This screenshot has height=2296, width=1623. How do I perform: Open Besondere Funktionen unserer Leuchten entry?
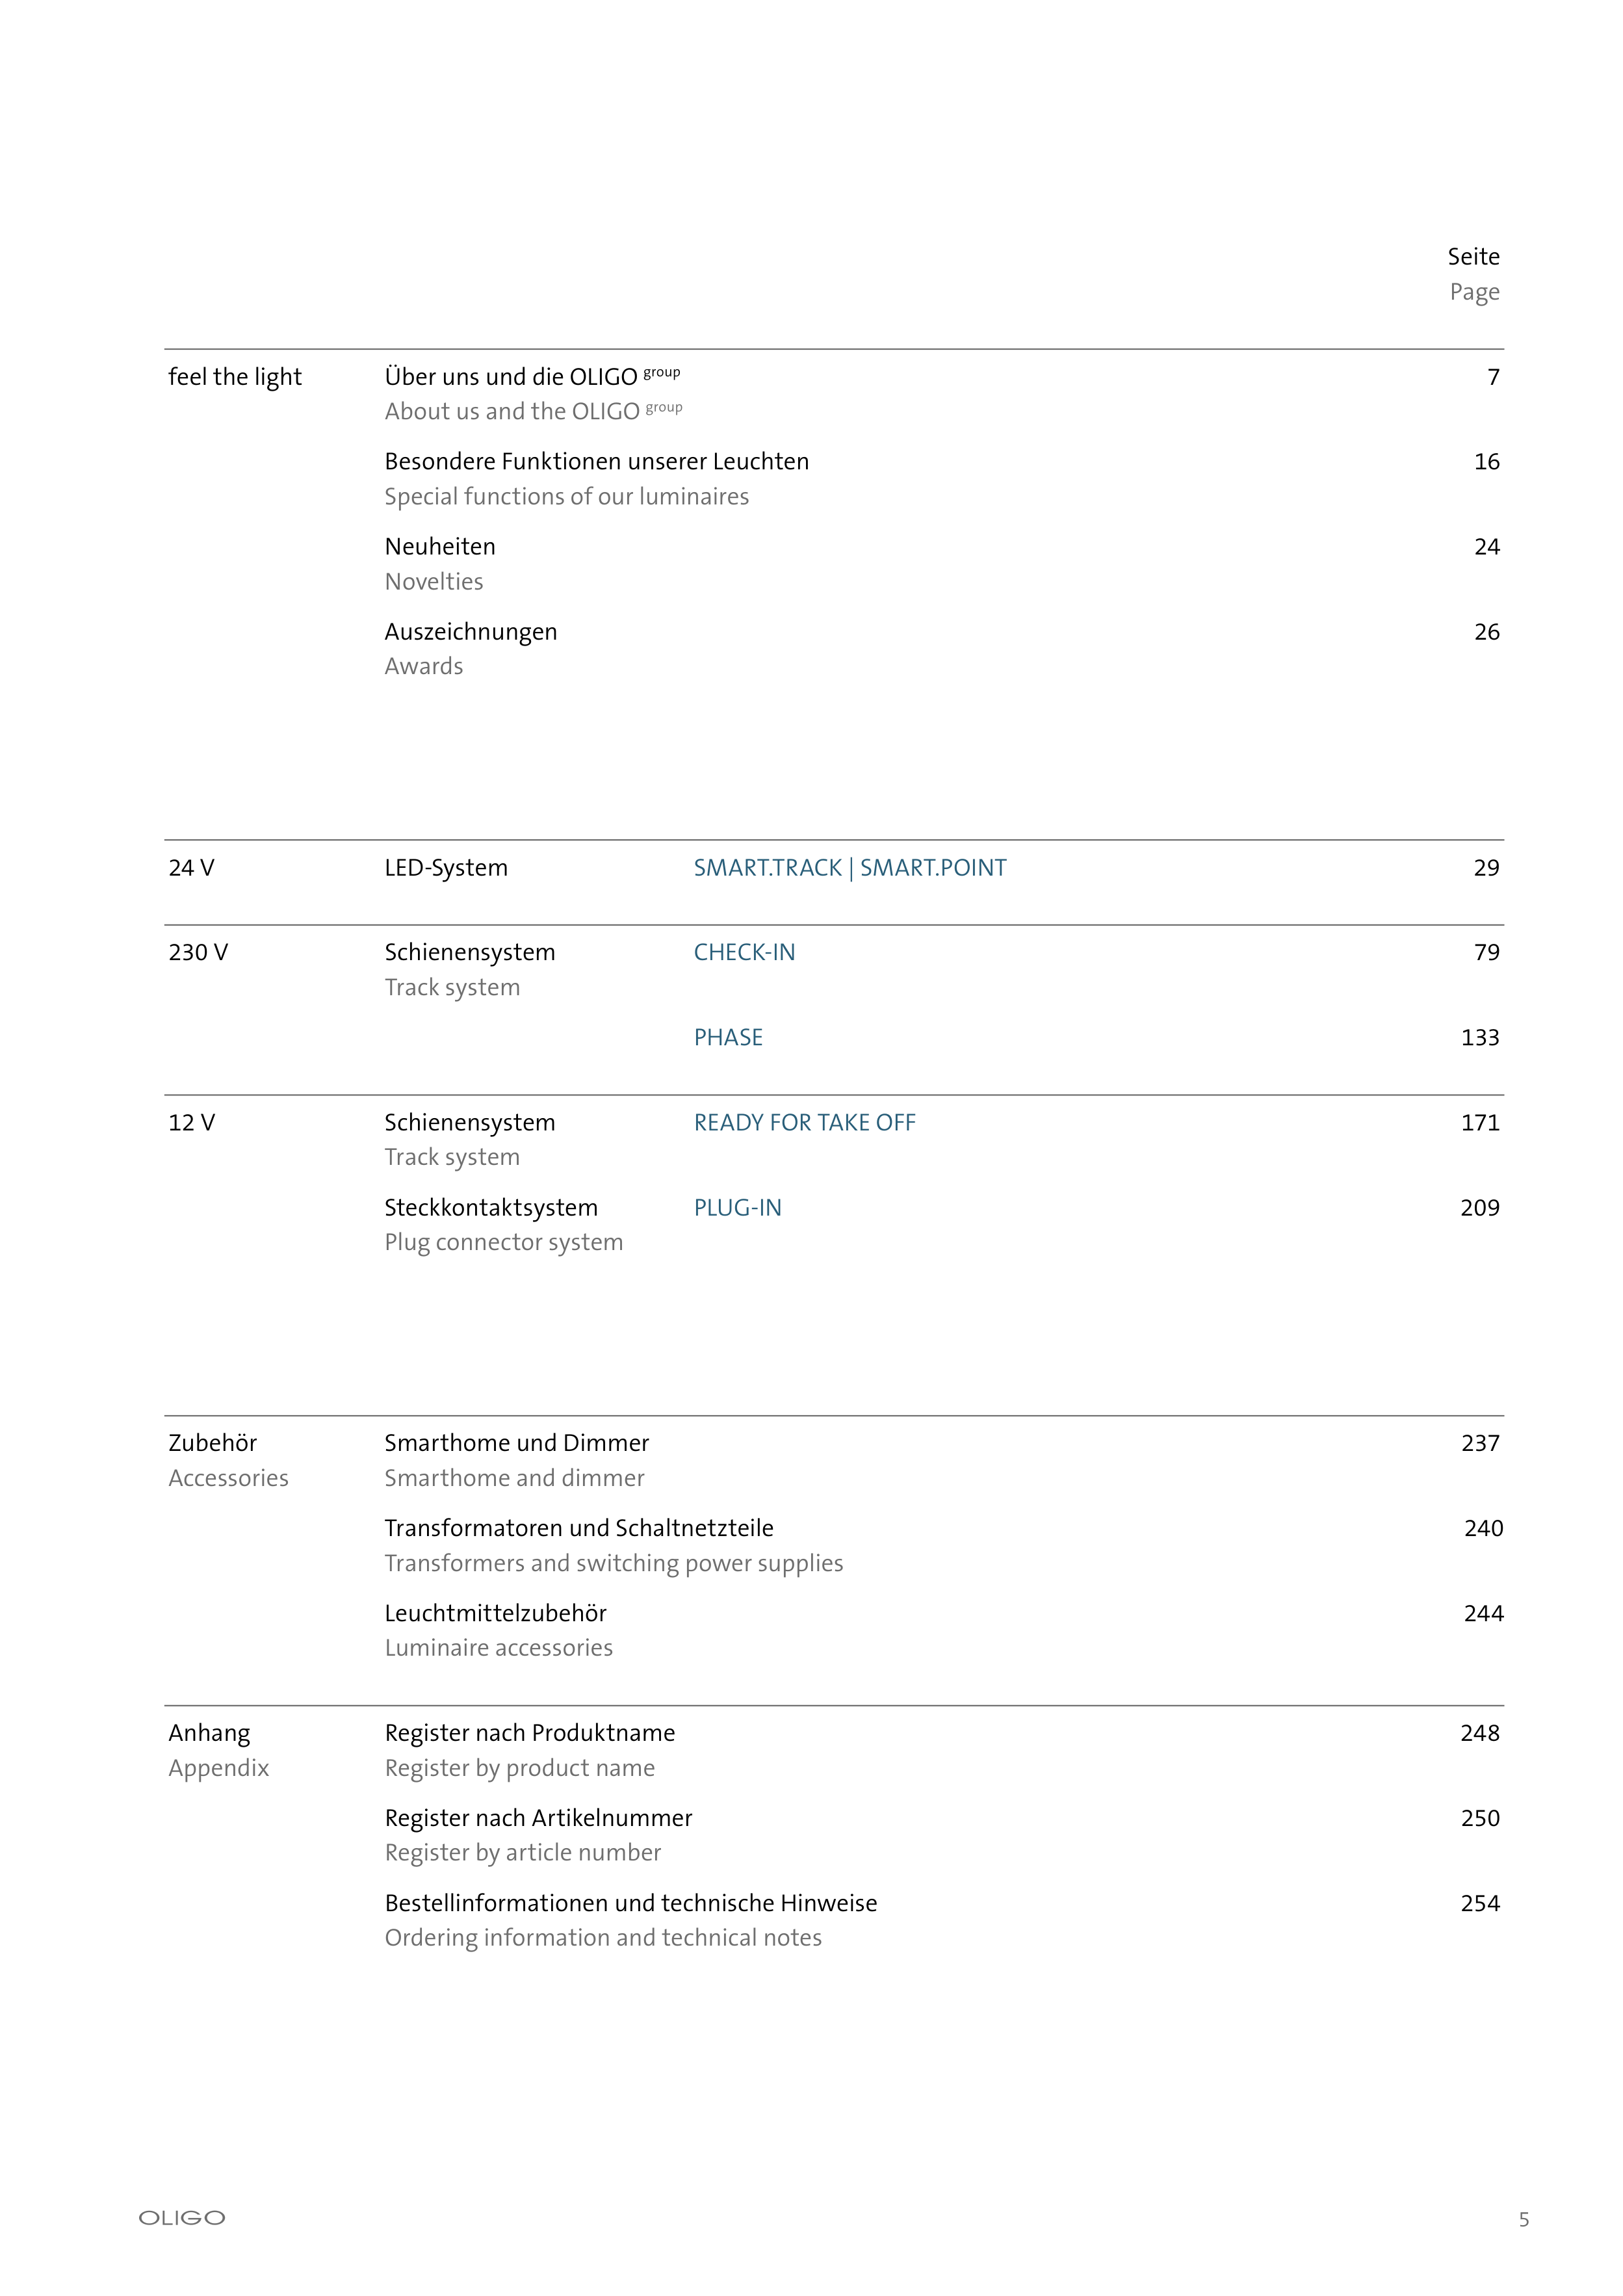point(596,462)
